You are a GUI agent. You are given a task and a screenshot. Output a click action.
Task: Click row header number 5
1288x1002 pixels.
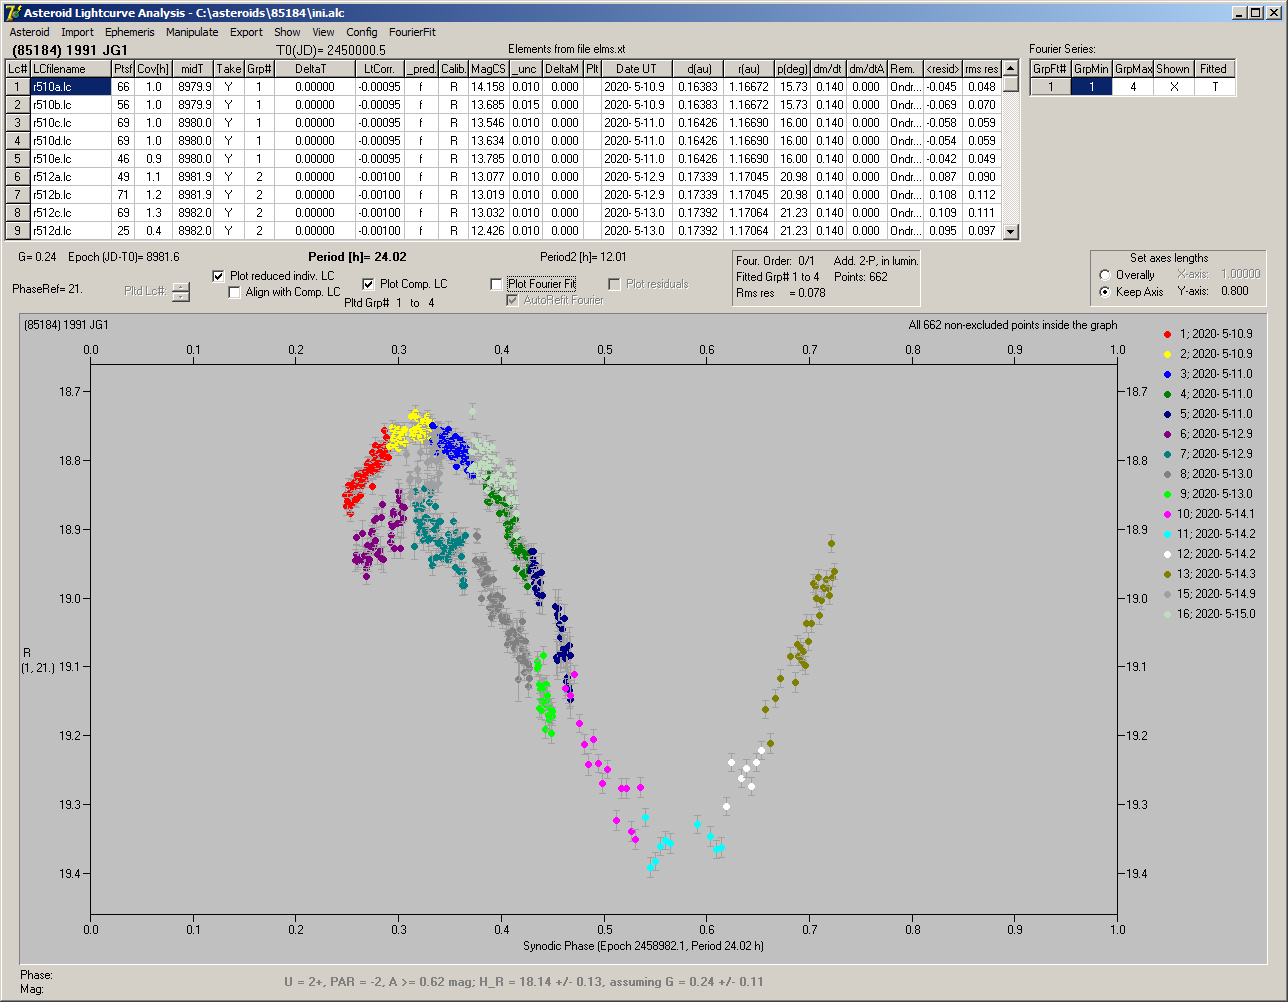click(x=18, y=159)
